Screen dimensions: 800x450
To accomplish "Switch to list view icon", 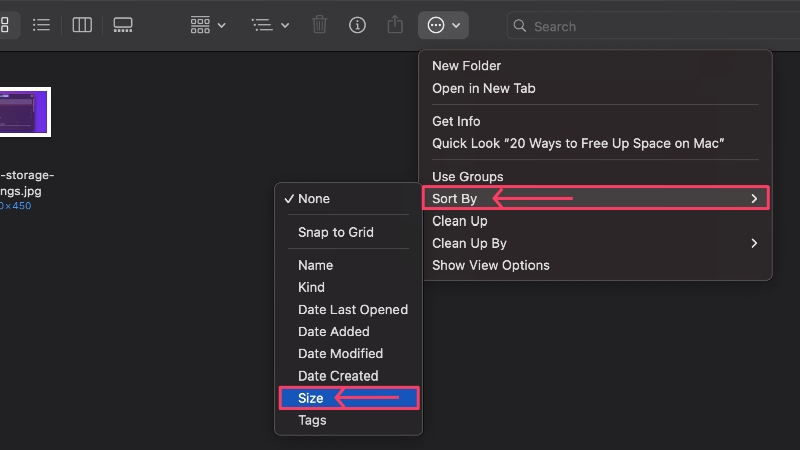I will click(41, 25).
